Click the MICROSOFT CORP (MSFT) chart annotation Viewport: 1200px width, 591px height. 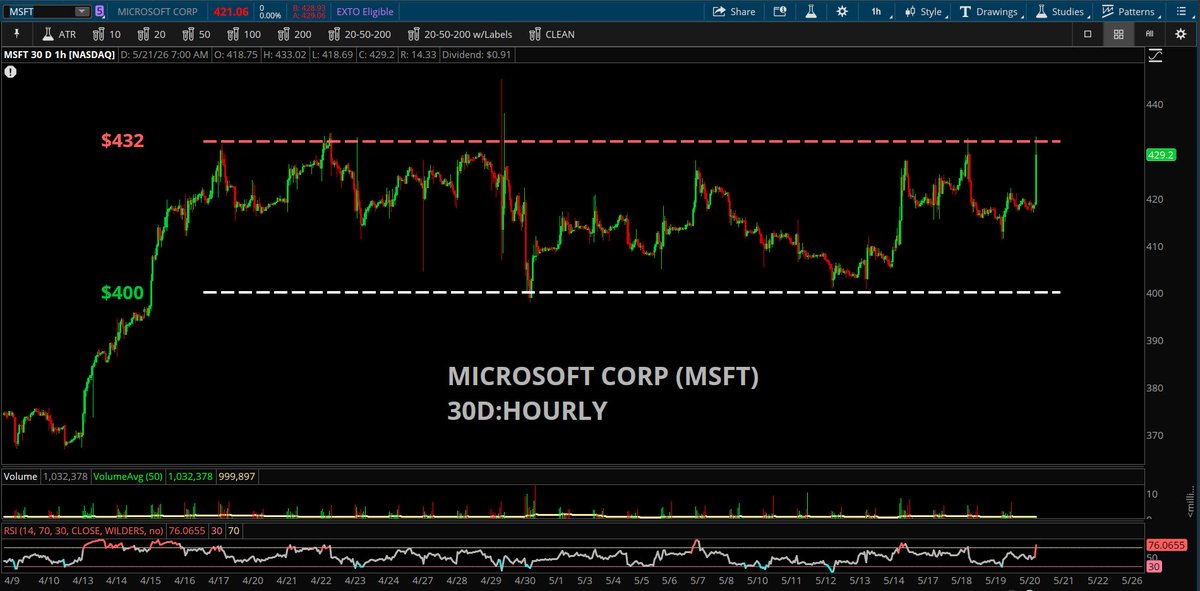[603, 377]
